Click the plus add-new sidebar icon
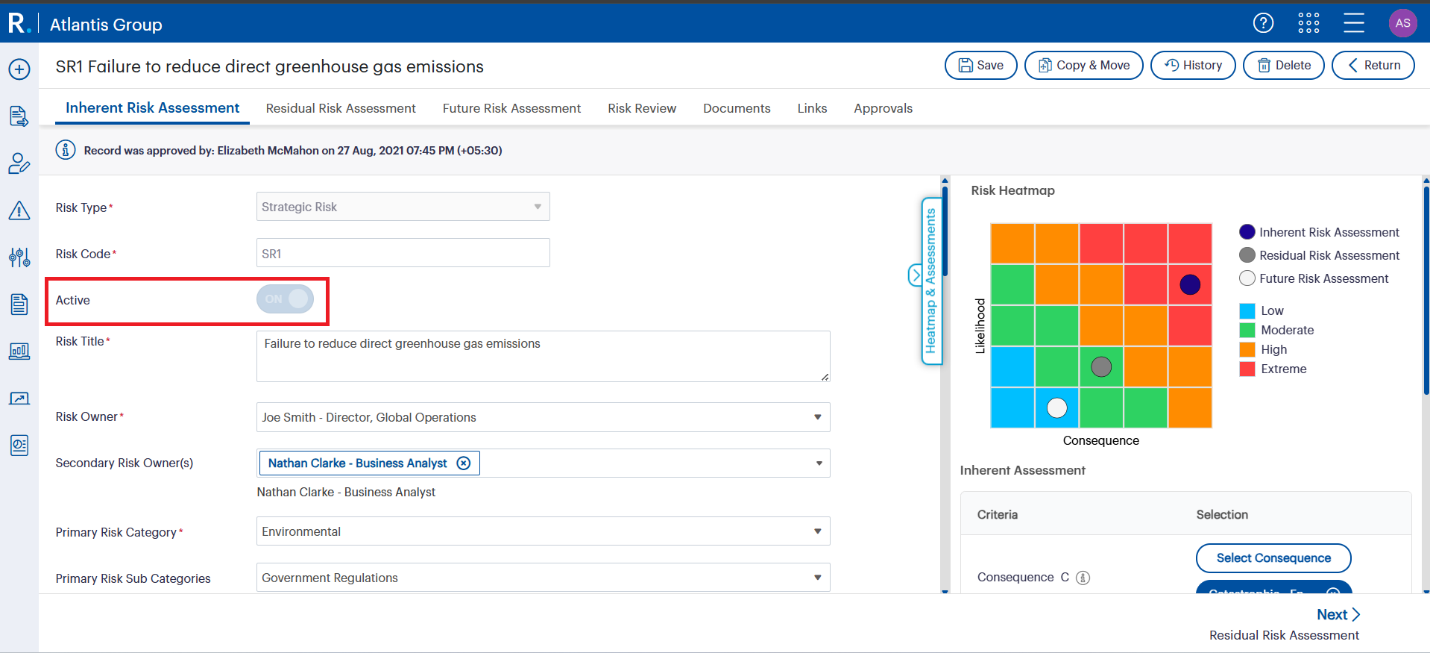This screenshot has height=653, width=1430. (19, 70)
